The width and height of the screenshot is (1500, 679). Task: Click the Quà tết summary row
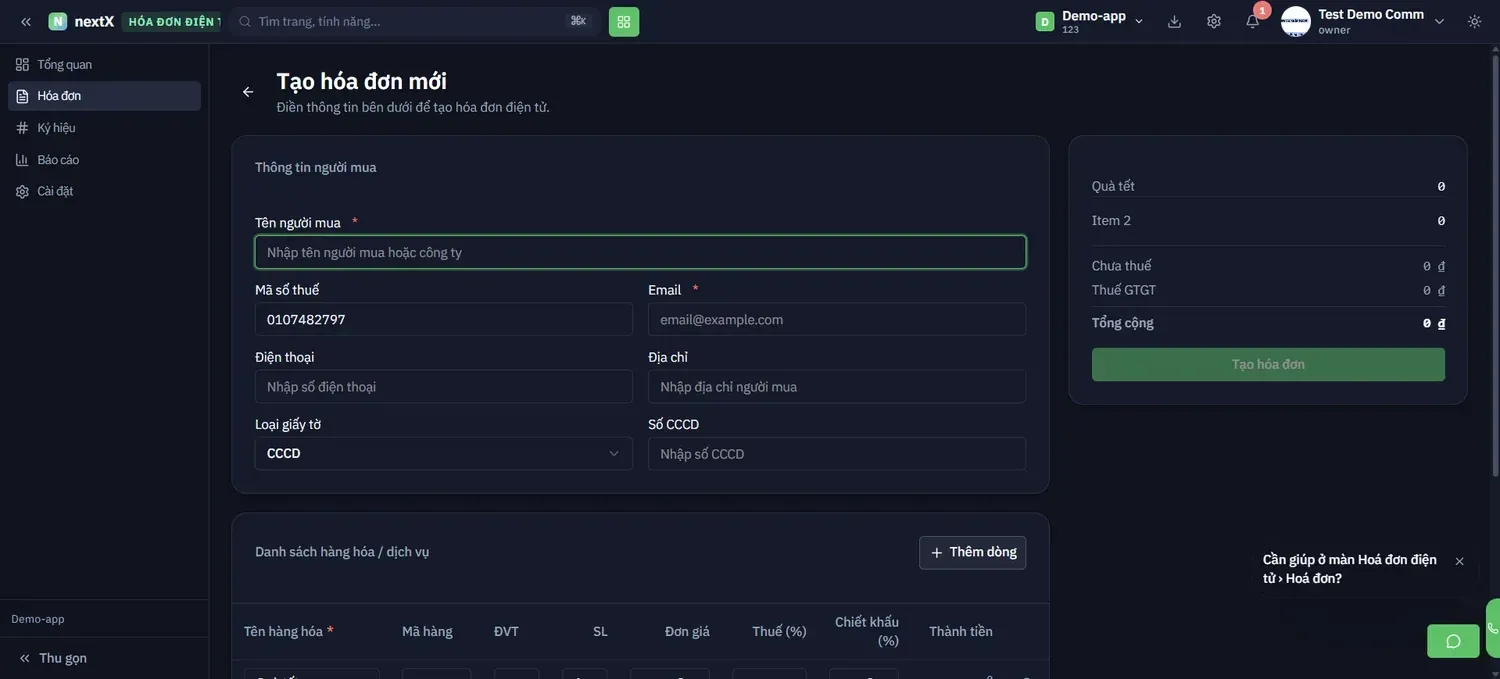(1268, 186)
